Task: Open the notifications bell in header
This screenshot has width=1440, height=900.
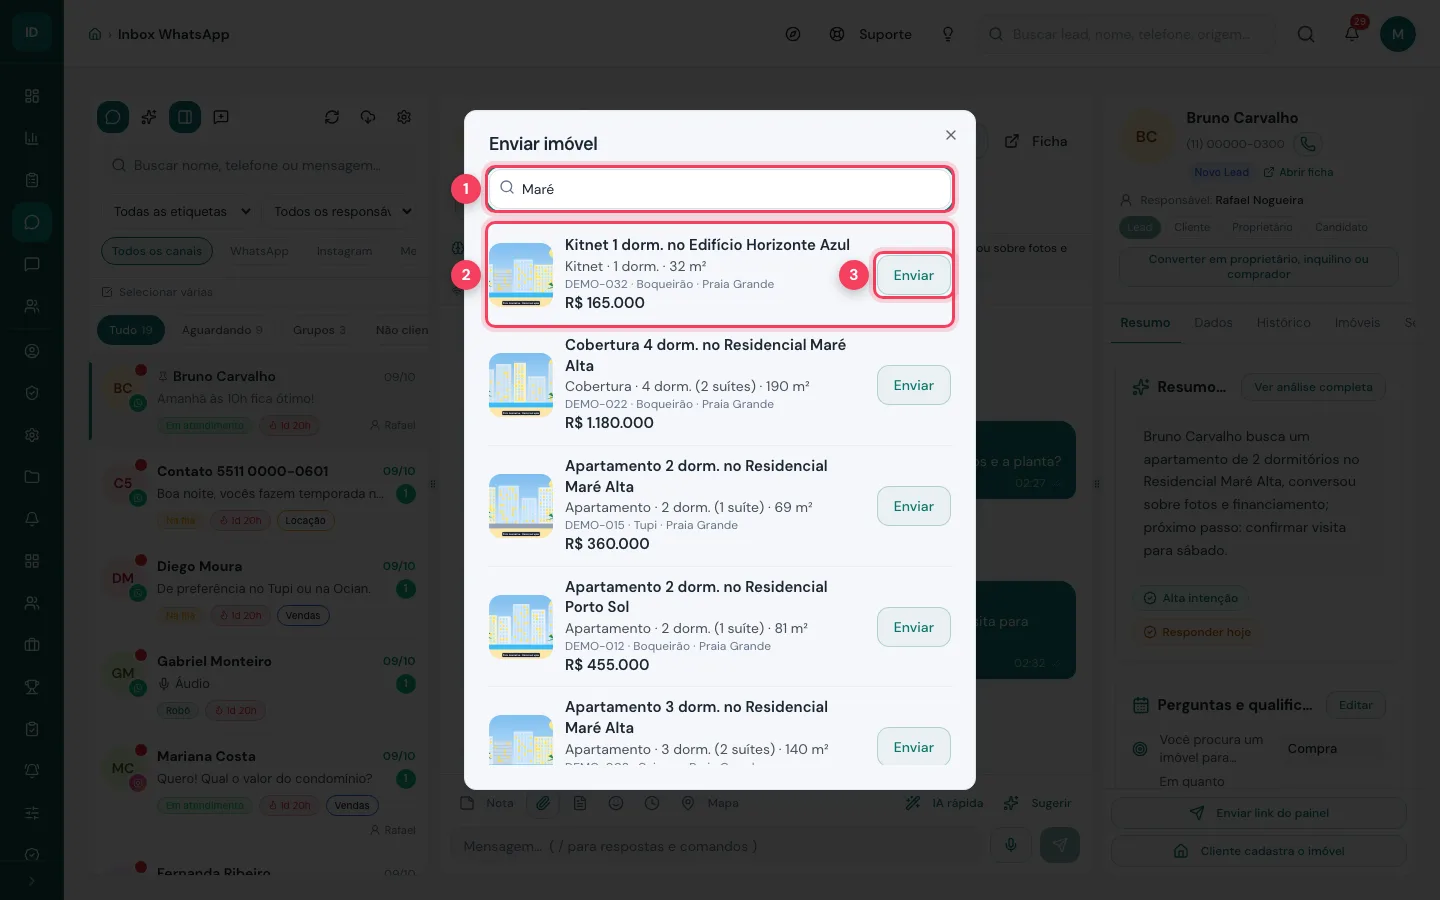Action: 1352,34
